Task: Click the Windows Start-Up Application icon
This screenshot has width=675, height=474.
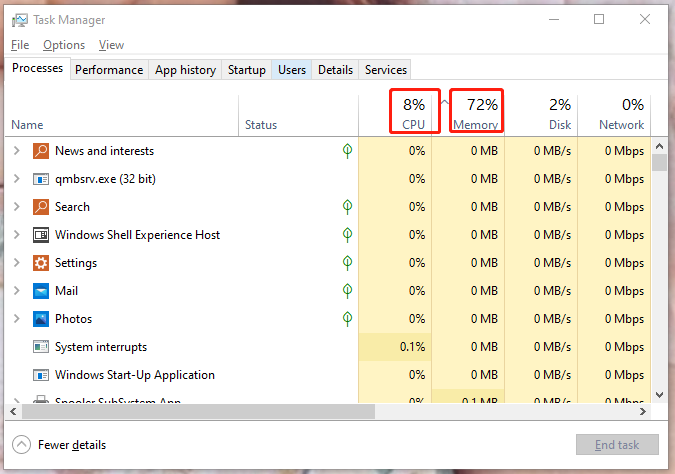Action: [41, 375]
